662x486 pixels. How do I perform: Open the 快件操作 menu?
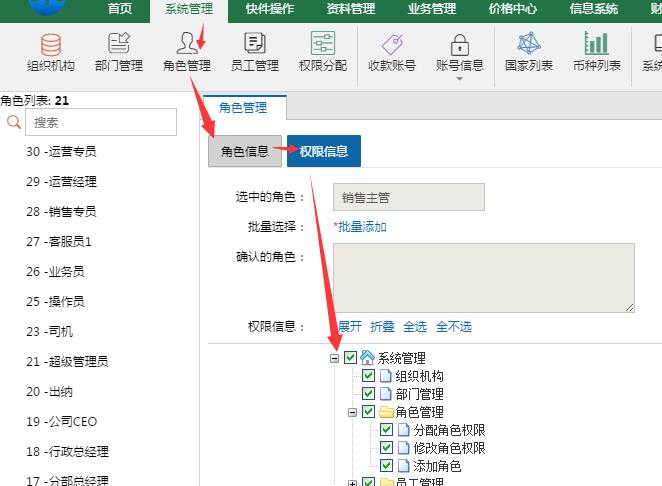pos(269,9)
